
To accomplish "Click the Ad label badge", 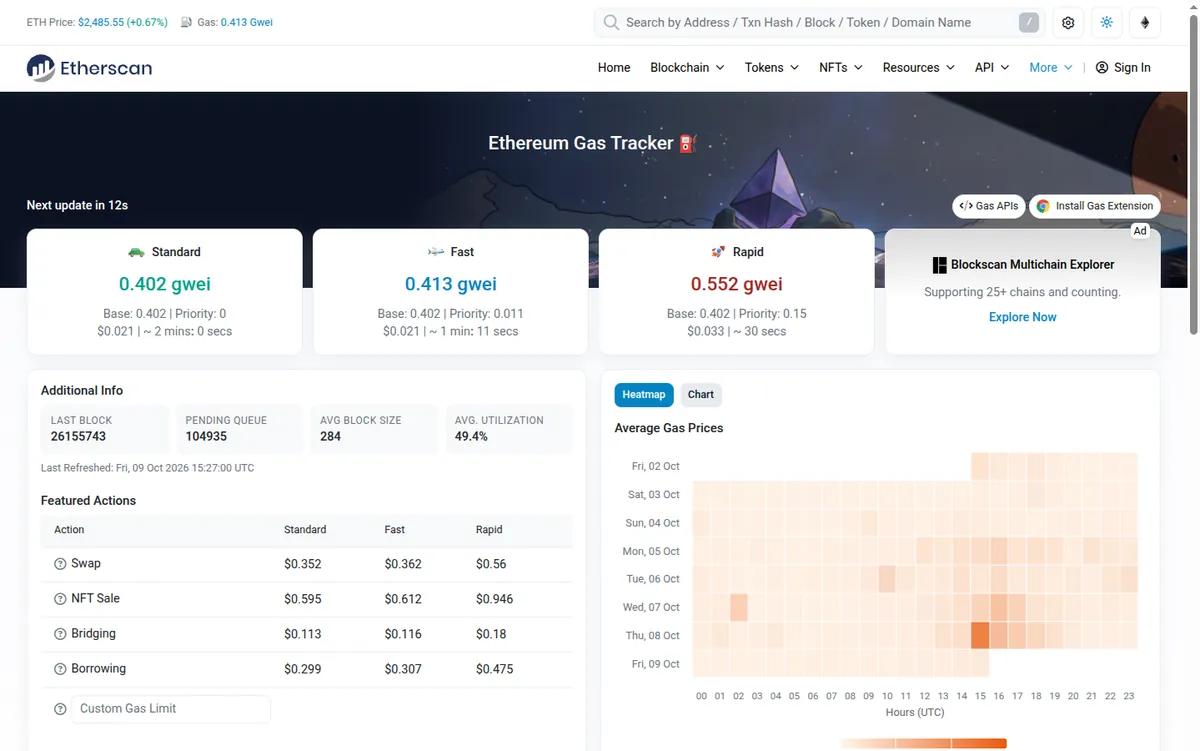I will tap(1139, 231).
